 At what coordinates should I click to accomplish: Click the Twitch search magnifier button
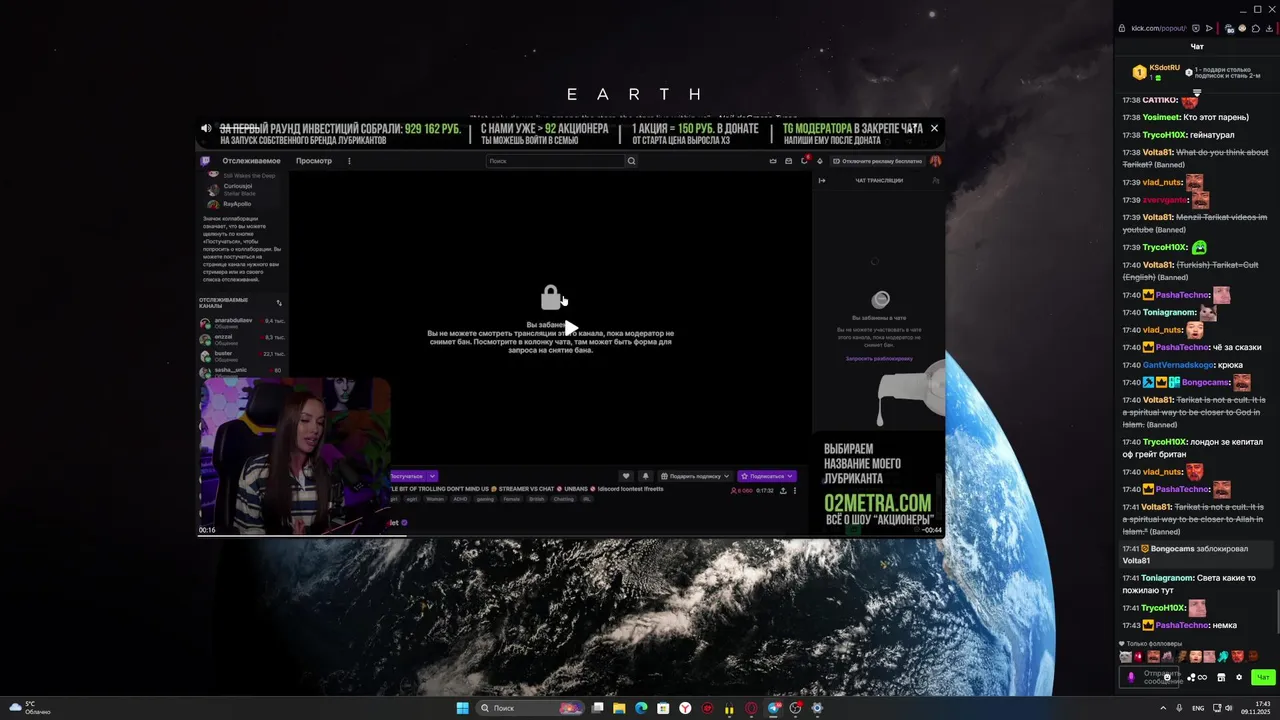632,161
